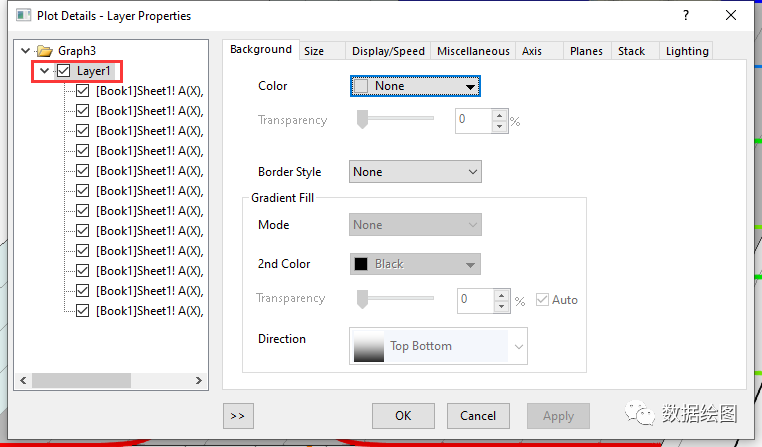762x447 pixels.
Task: Click the tree scroll left arrow
Action: (x=23, y=380)
